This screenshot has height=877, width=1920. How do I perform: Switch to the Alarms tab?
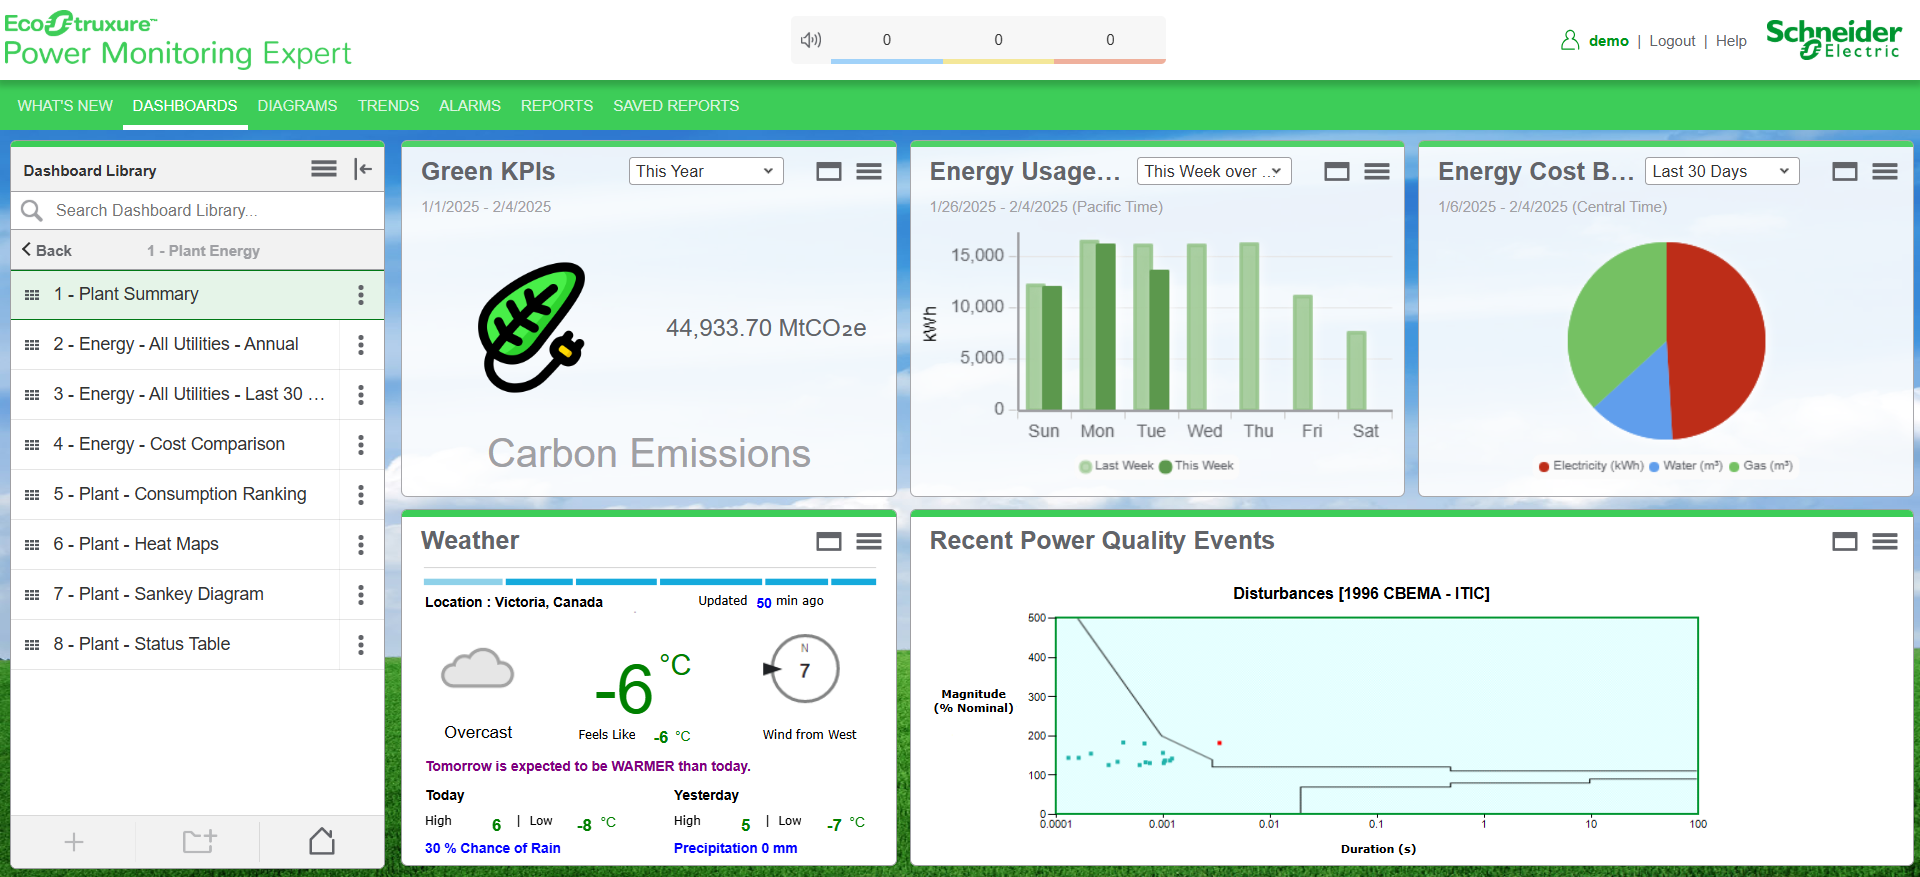(x=469, y=106)
